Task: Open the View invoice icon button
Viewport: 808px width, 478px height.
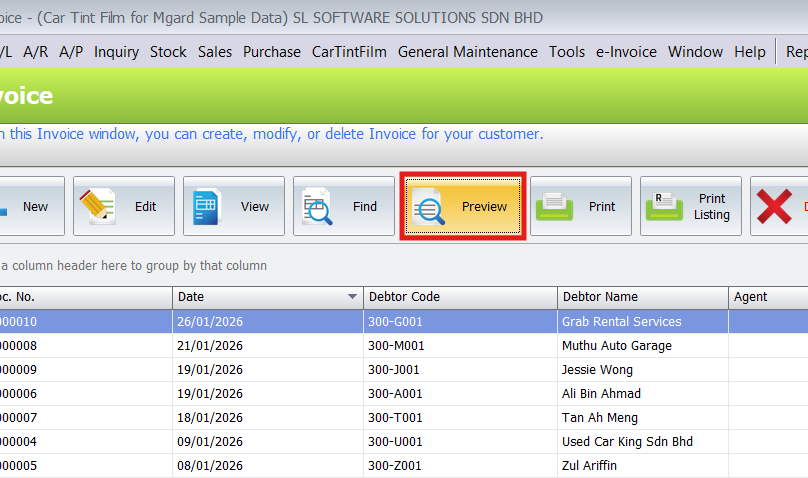Action: pyautogui.click(x=207, y=206)
